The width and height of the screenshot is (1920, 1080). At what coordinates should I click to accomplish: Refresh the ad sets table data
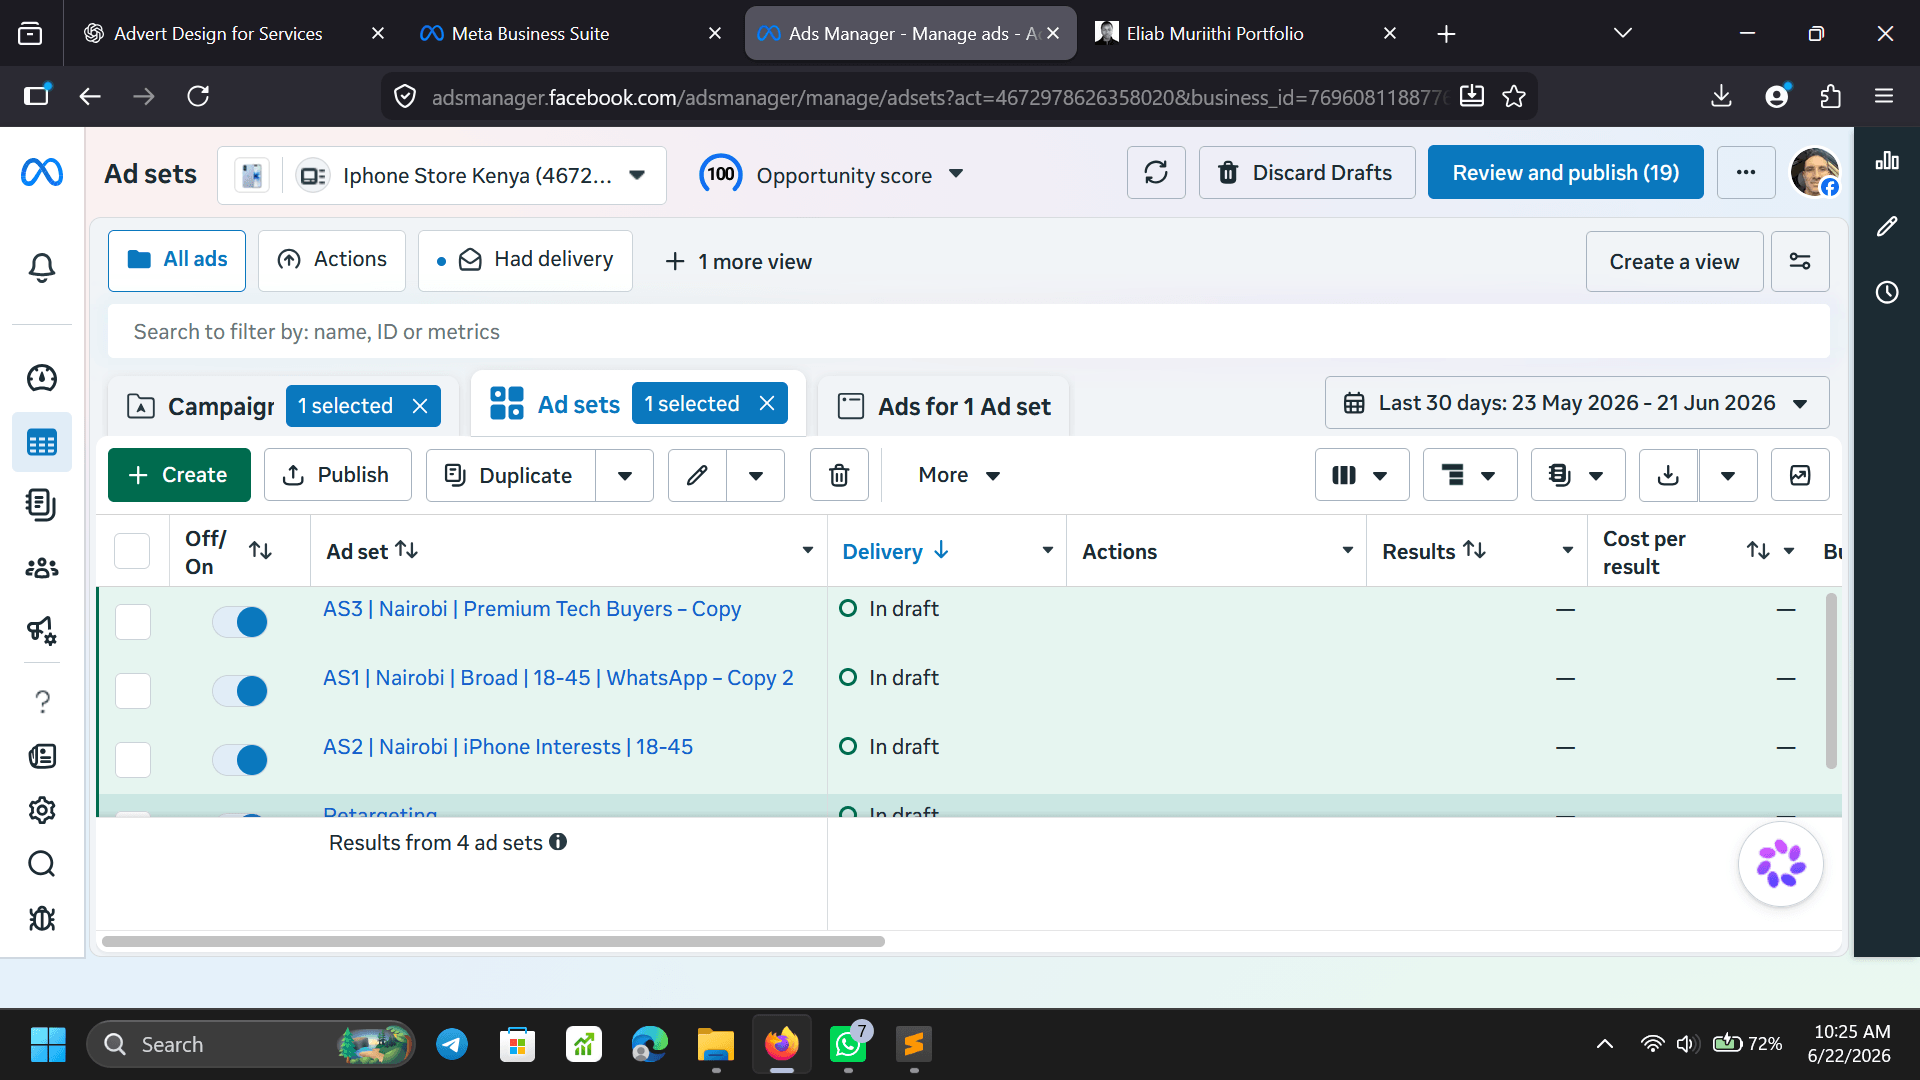(x=1156, y=173)
